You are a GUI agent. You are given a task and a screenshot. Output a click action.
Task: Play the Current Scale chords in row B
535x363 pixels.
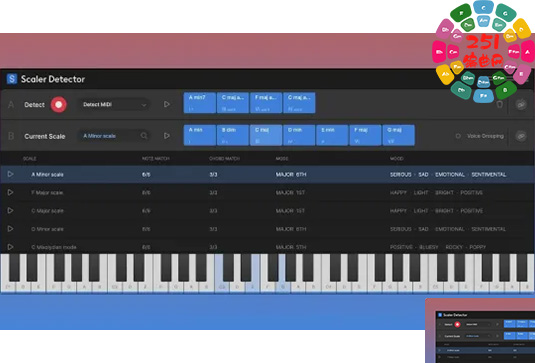(x=167, y=136)
